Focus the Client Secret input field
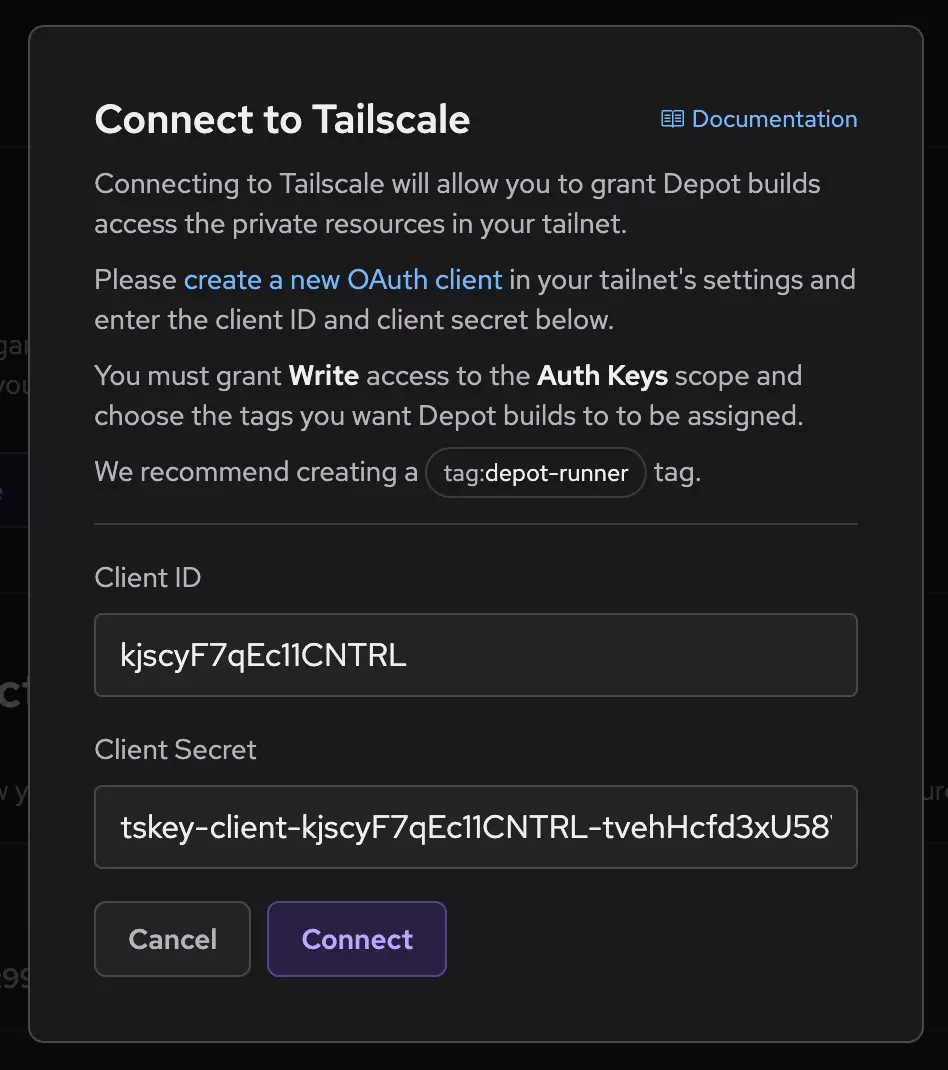The width and height of the screenshot is (948, 1070). coord(475,827)
